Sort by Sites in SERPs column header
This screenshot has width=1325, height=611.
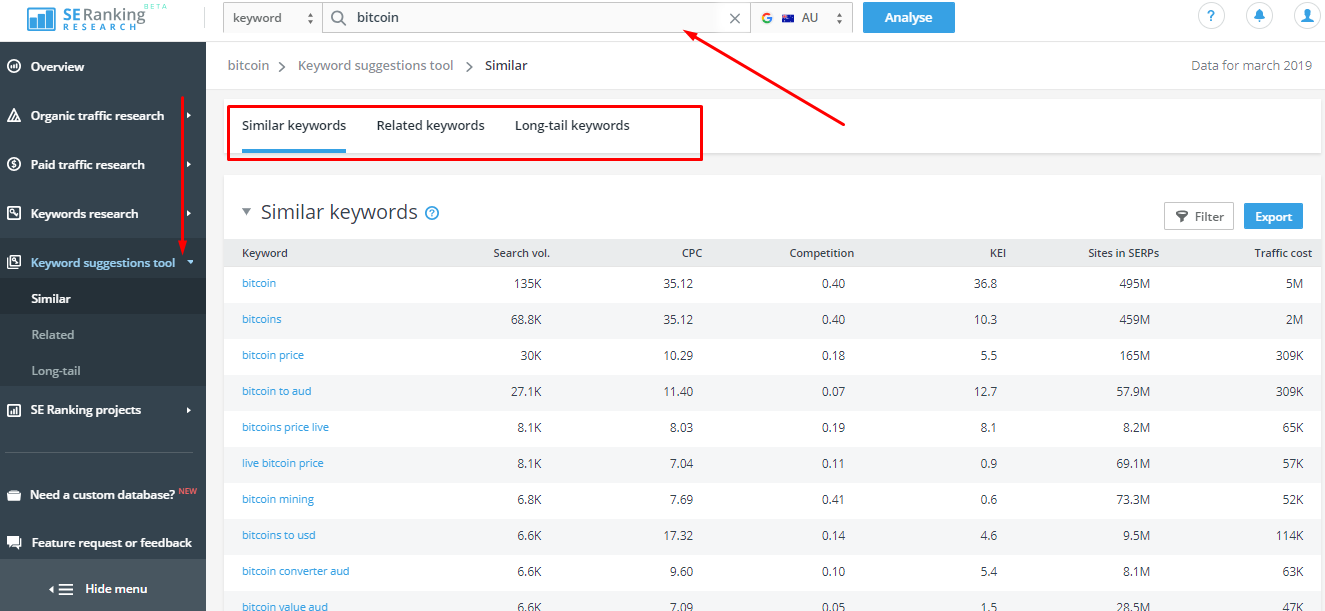coord(1124,253)
